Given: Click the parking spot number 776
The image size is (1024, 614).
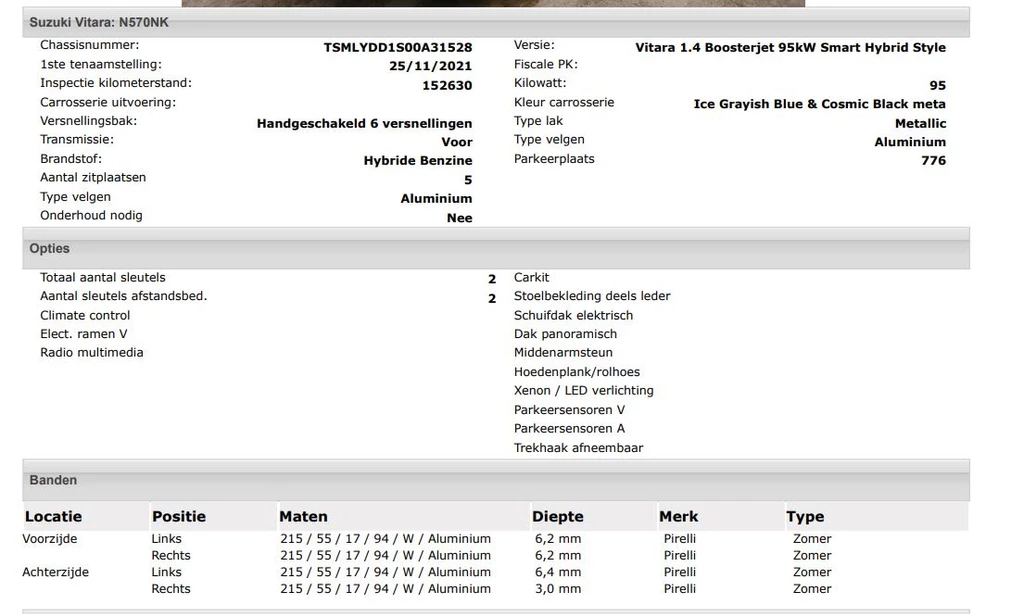Looking at the screenshot, I should [933, 160].
